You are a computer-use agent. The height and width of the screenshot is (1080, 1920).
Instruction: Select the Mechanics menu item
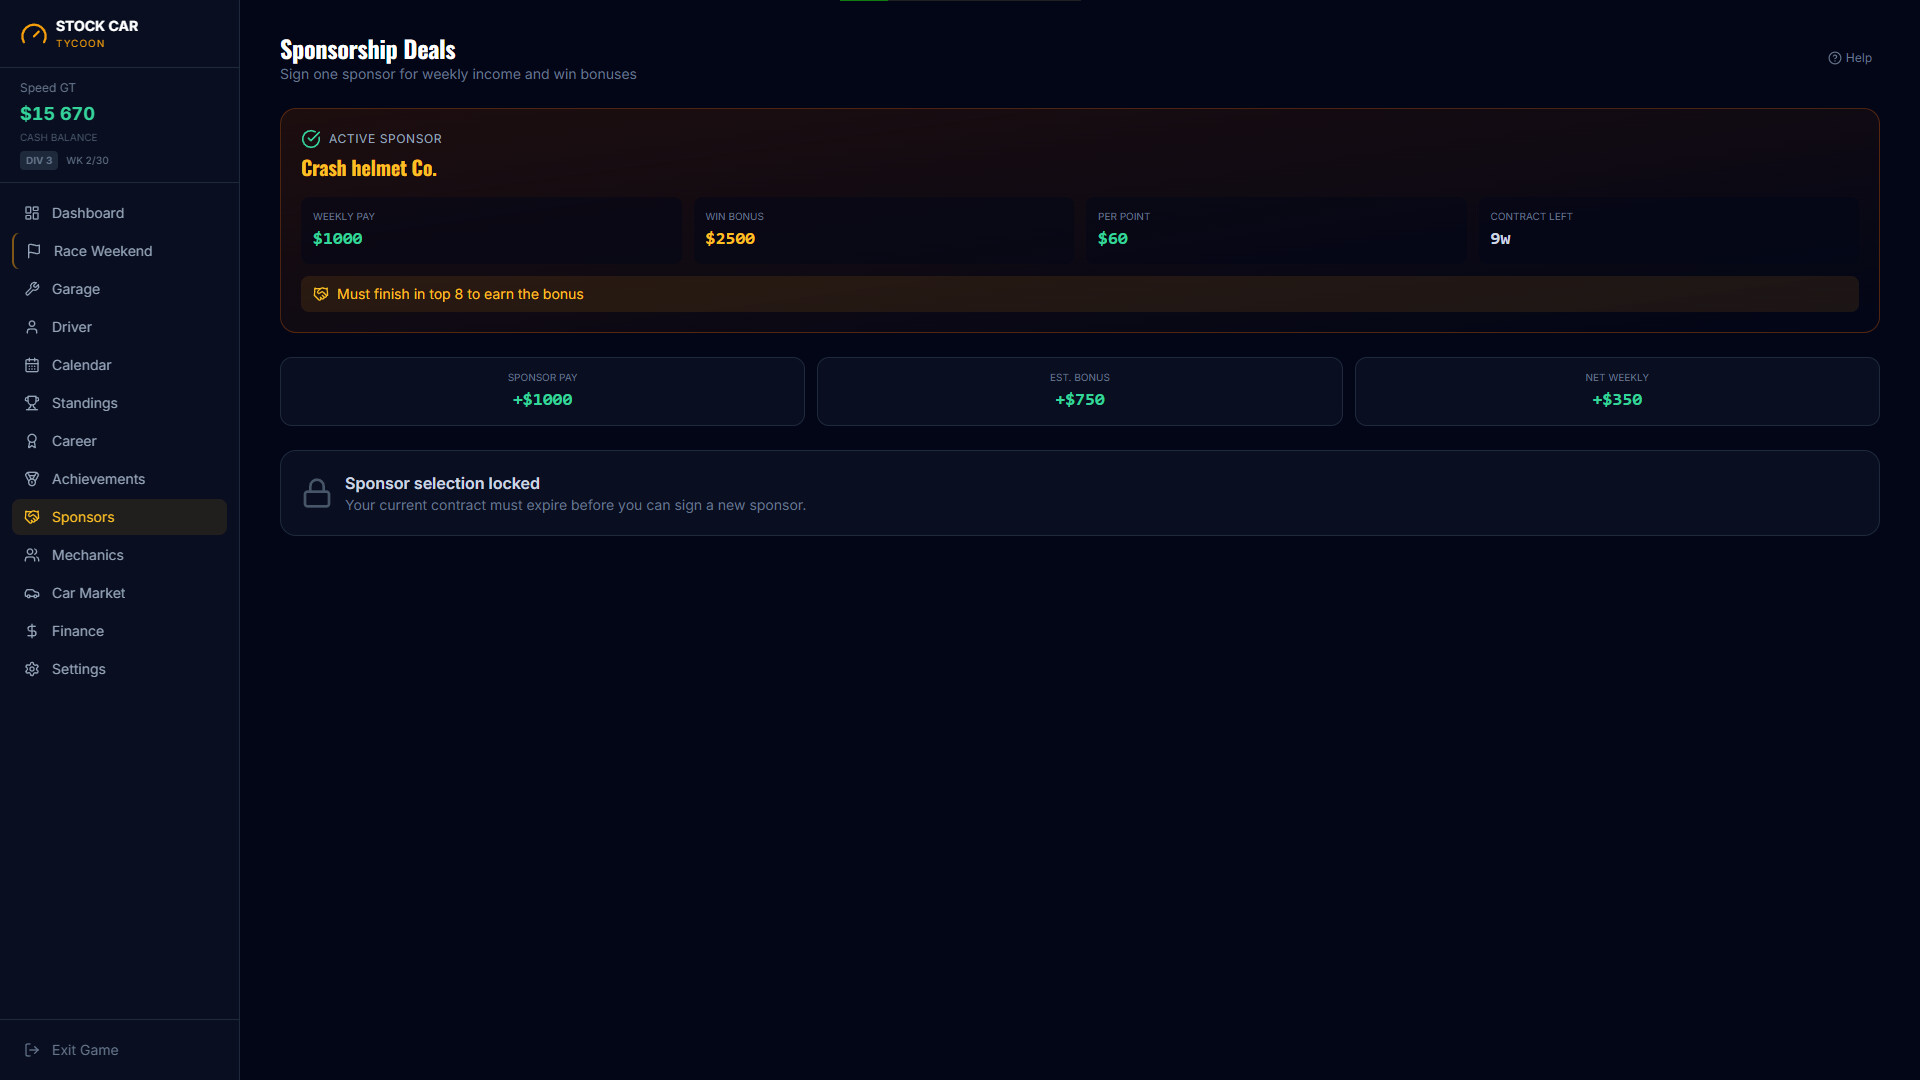tap(119, 555)
